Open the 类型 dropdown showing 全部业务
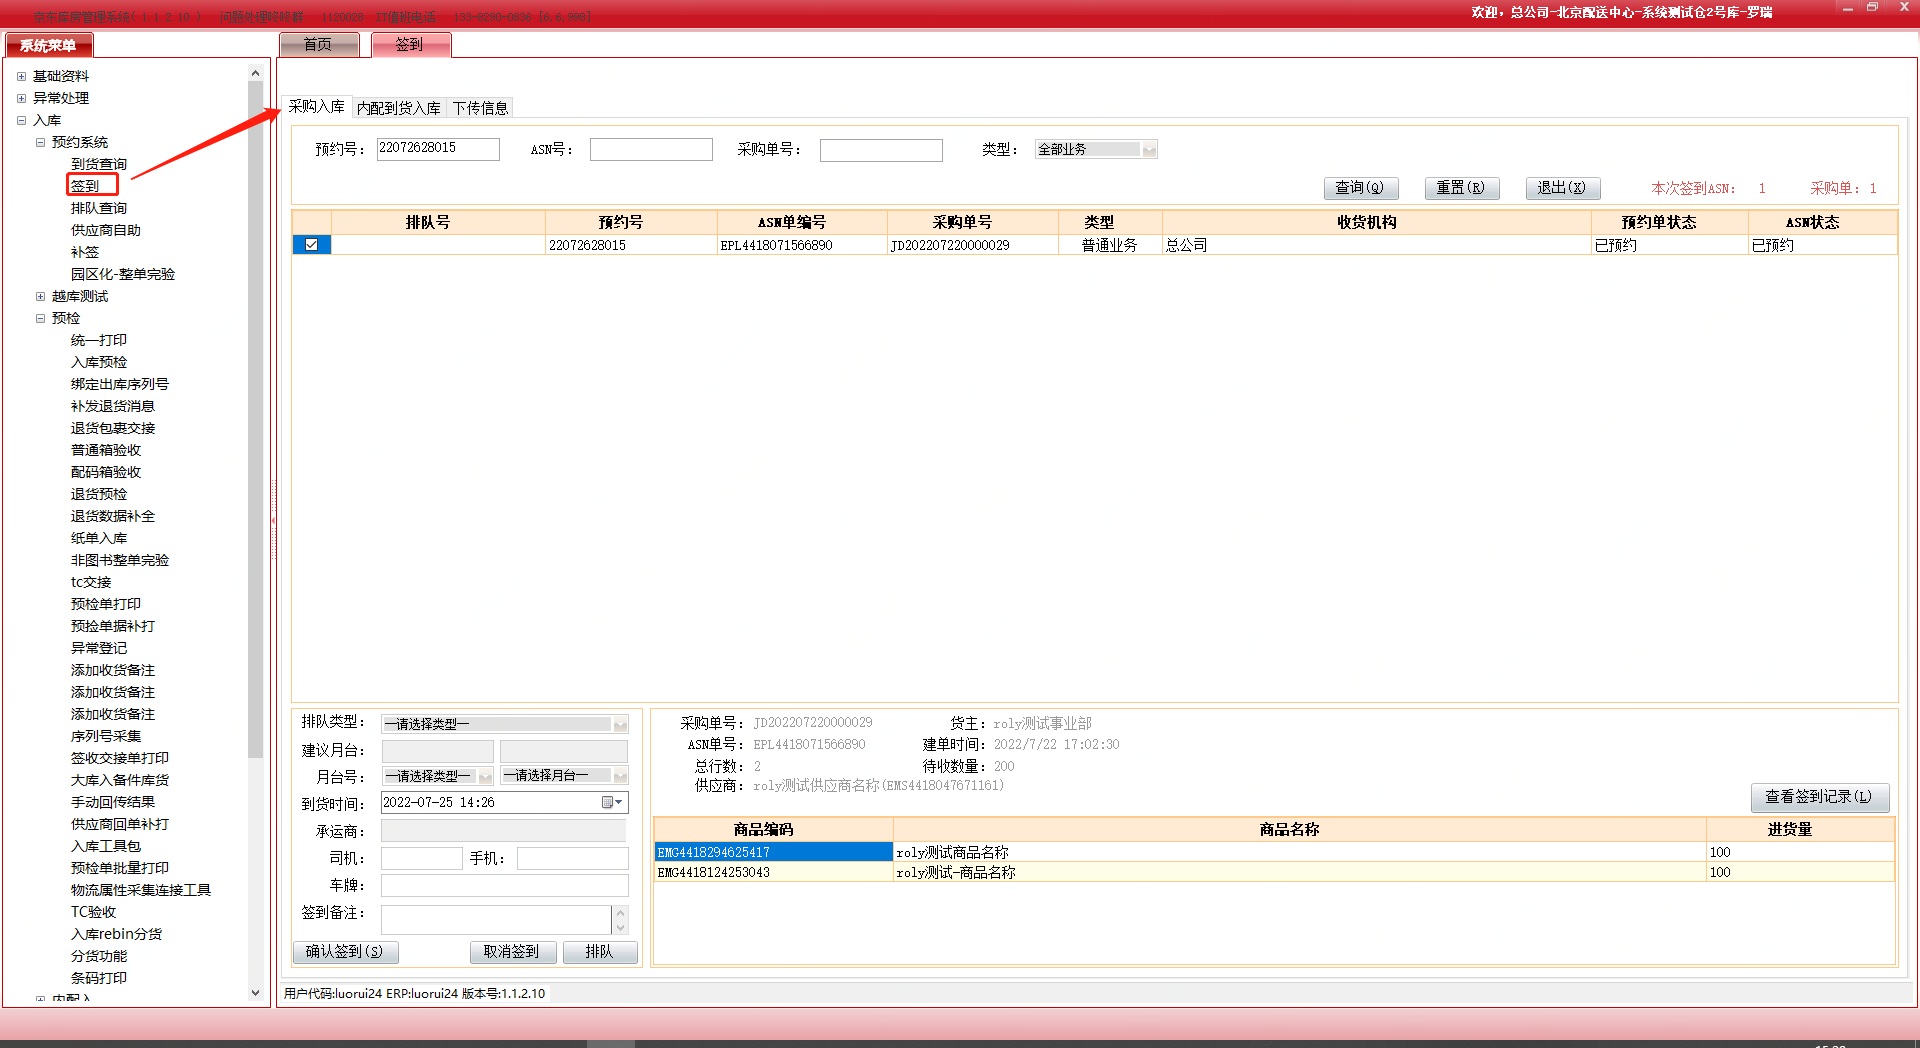 coord(1149,150)
